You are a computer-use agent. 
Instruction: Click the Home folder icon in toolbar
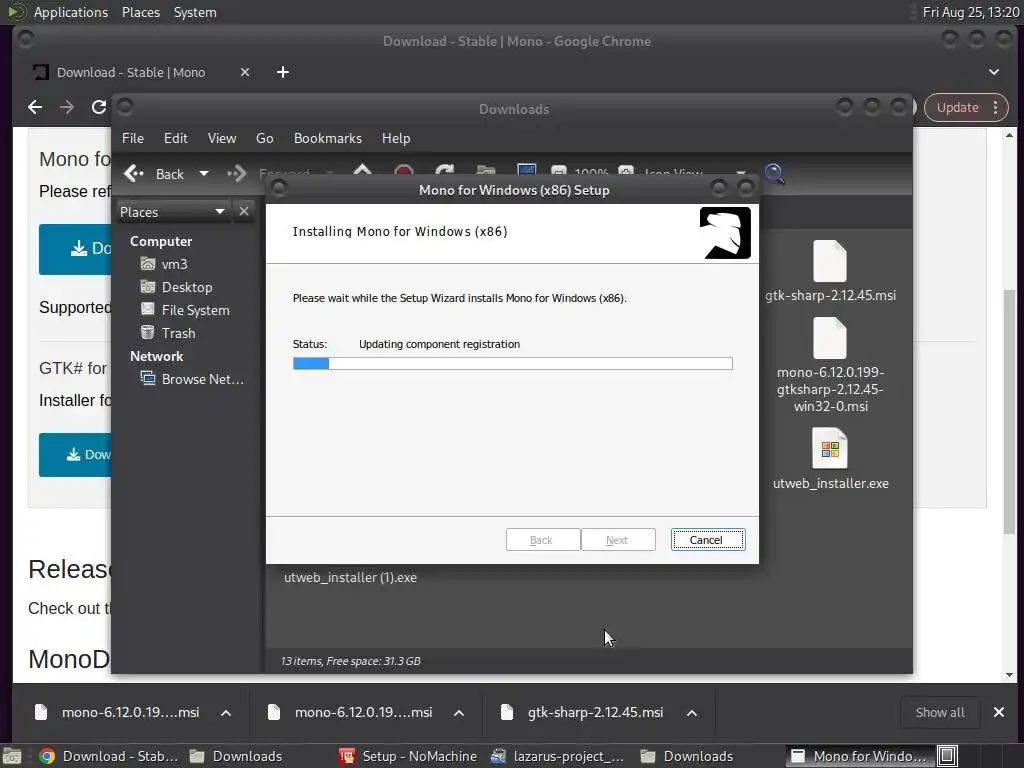pos(485,171)
